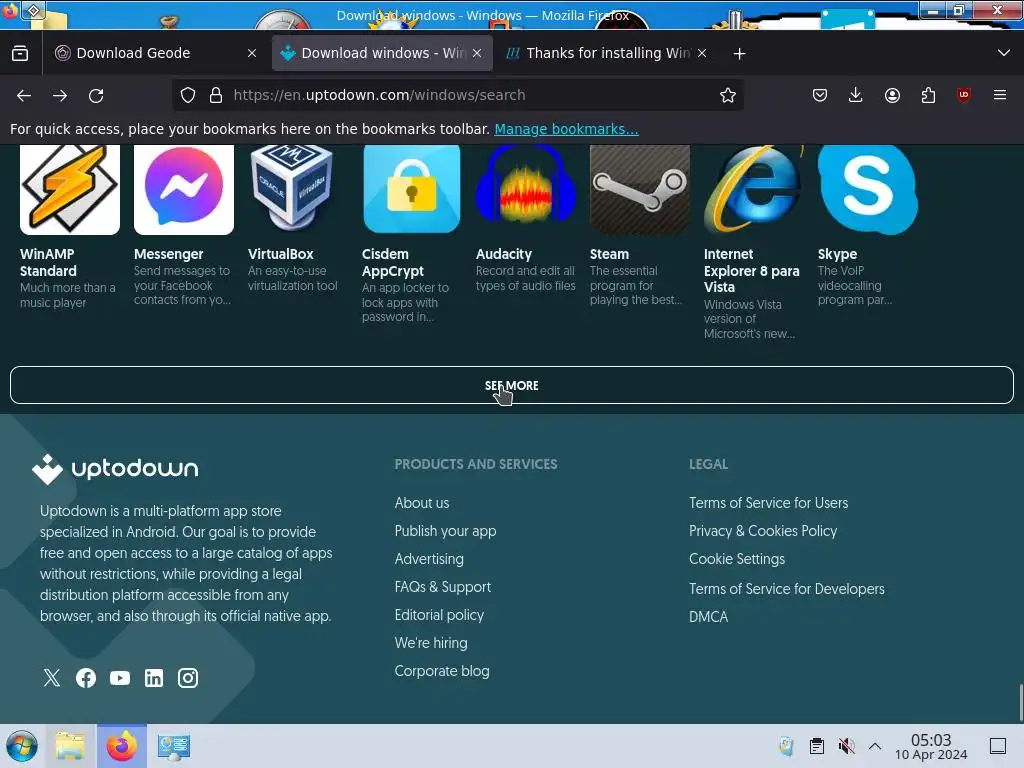
Task: Open the WinAMP Standard app icon
Action: point(70,189)
